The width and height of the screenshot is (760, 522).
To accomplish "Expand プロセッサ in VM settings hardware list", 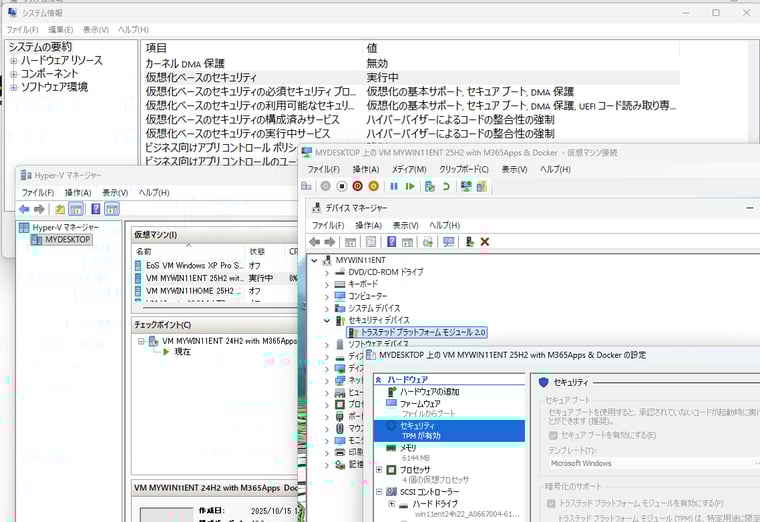I will (x=379, y=470).
